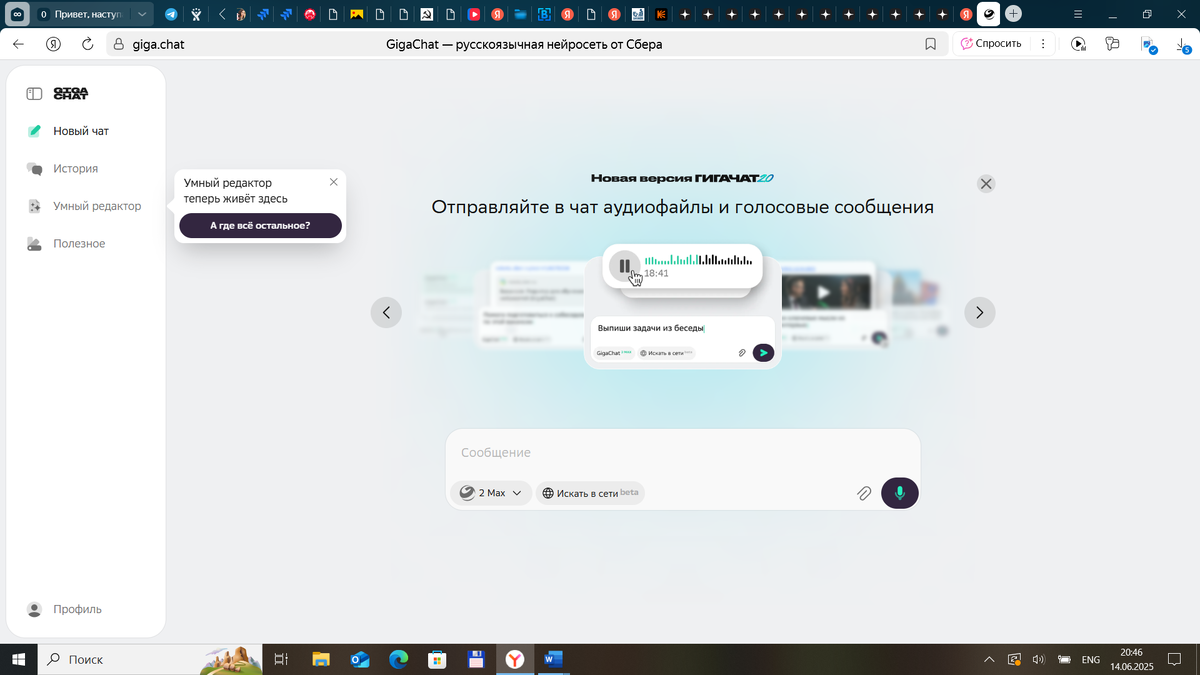Open browser downloads icon
The height and width of the screenshot is (675, 1200).
[1183, 45]
